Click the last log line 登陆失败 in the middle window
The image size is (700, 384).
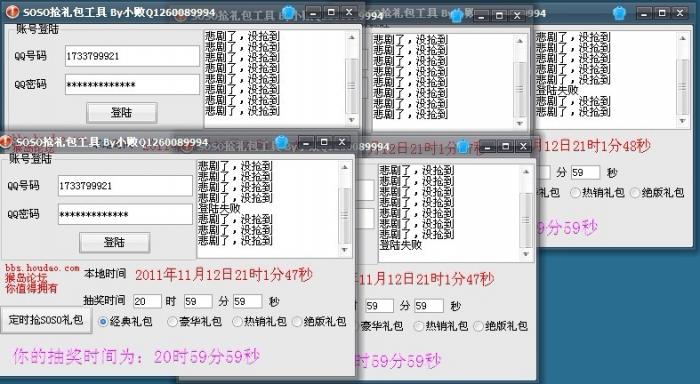[400, 245]
